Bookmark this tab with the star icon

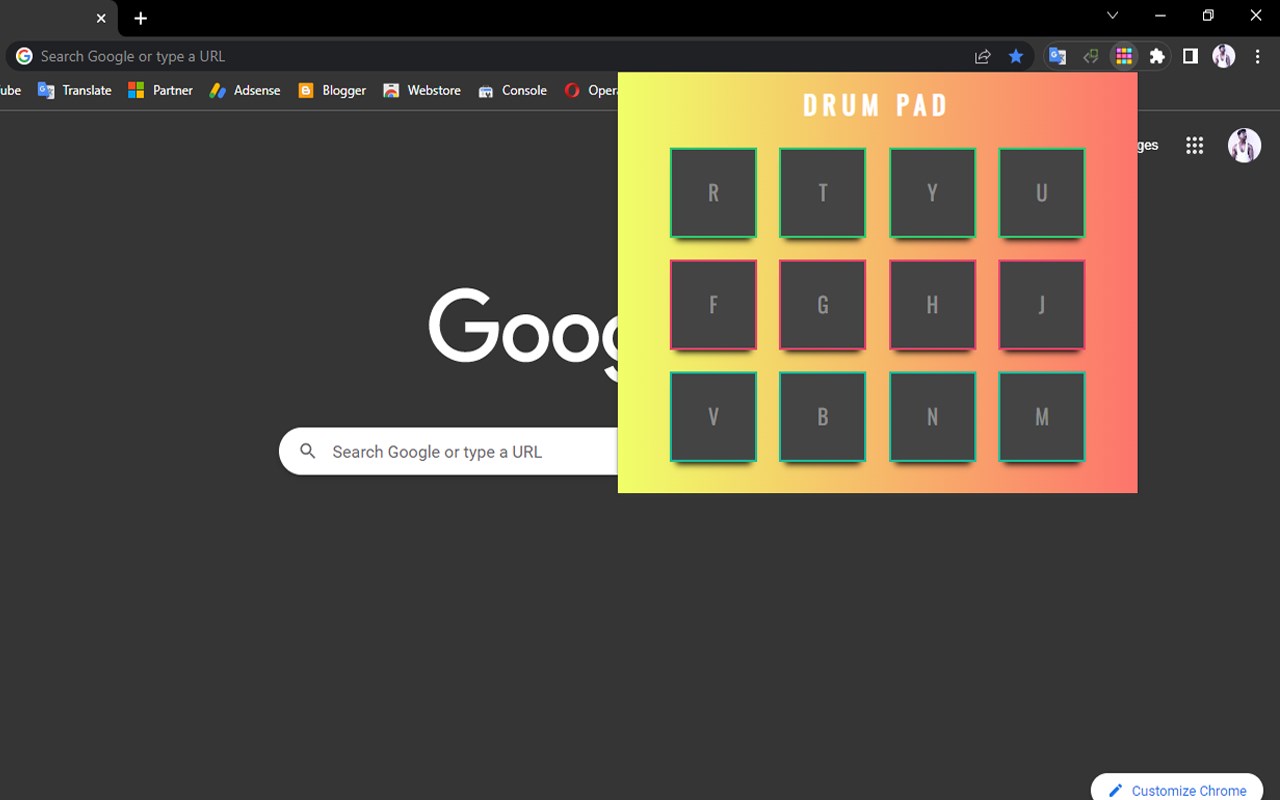pos(1016,56)
